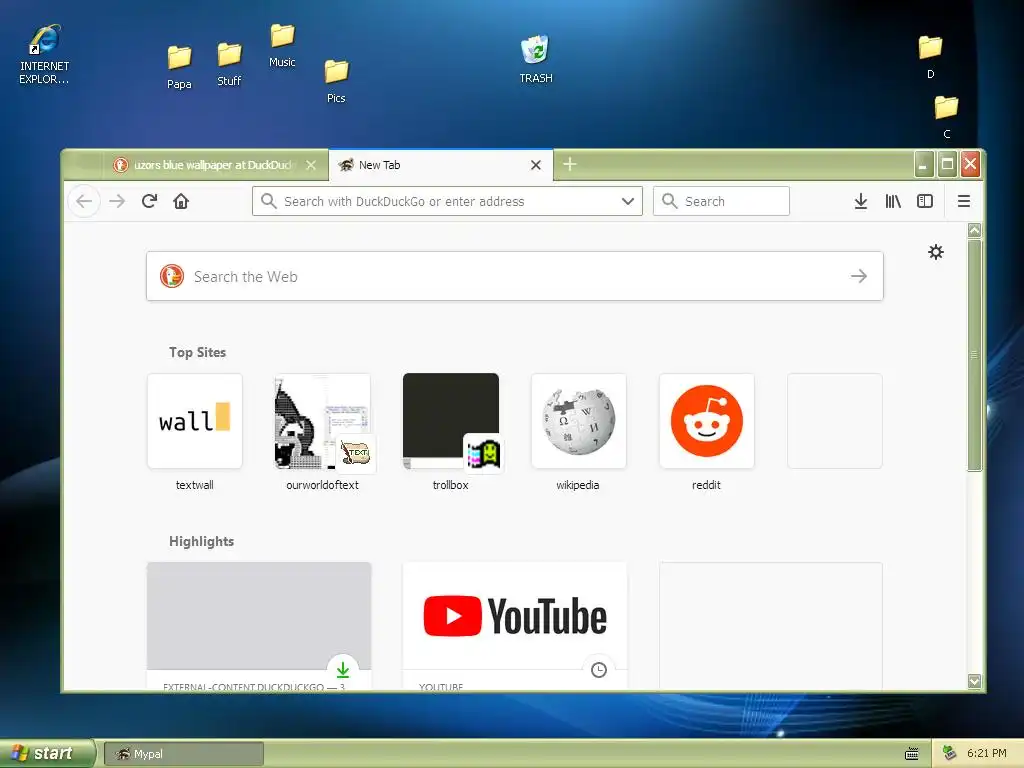Open the external-content duckduckgo highlight card
The height and width of the screenshot is (768, 1024).
coord(259,625)
